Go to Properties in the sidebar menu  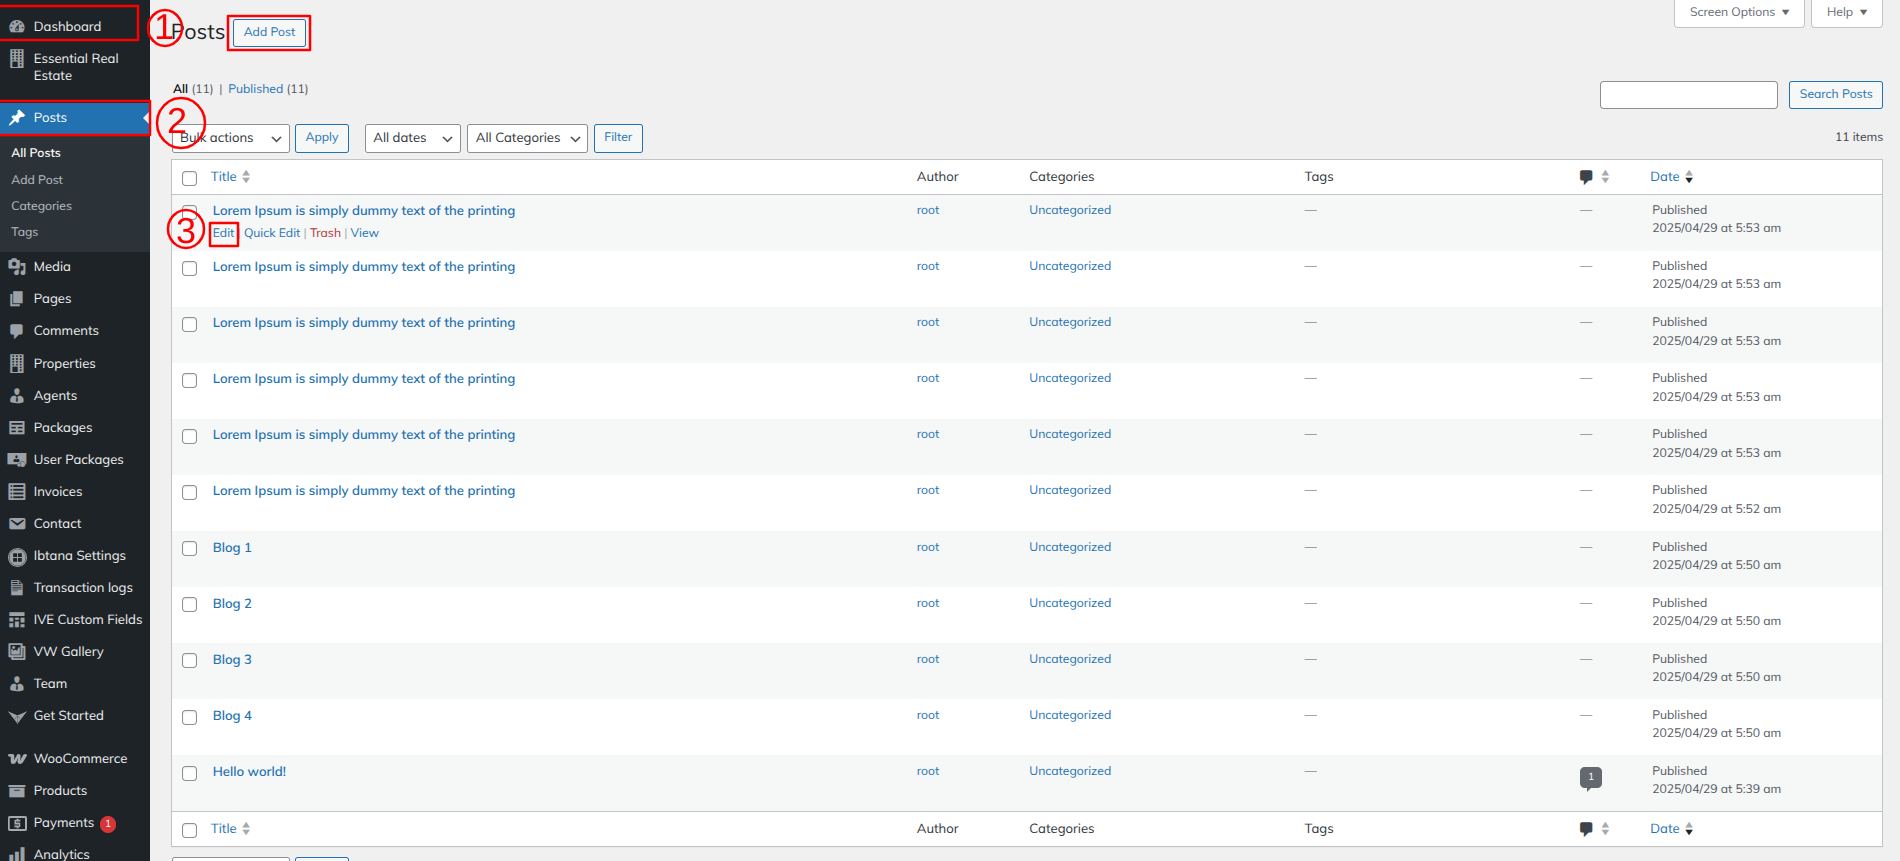(64, 364)
